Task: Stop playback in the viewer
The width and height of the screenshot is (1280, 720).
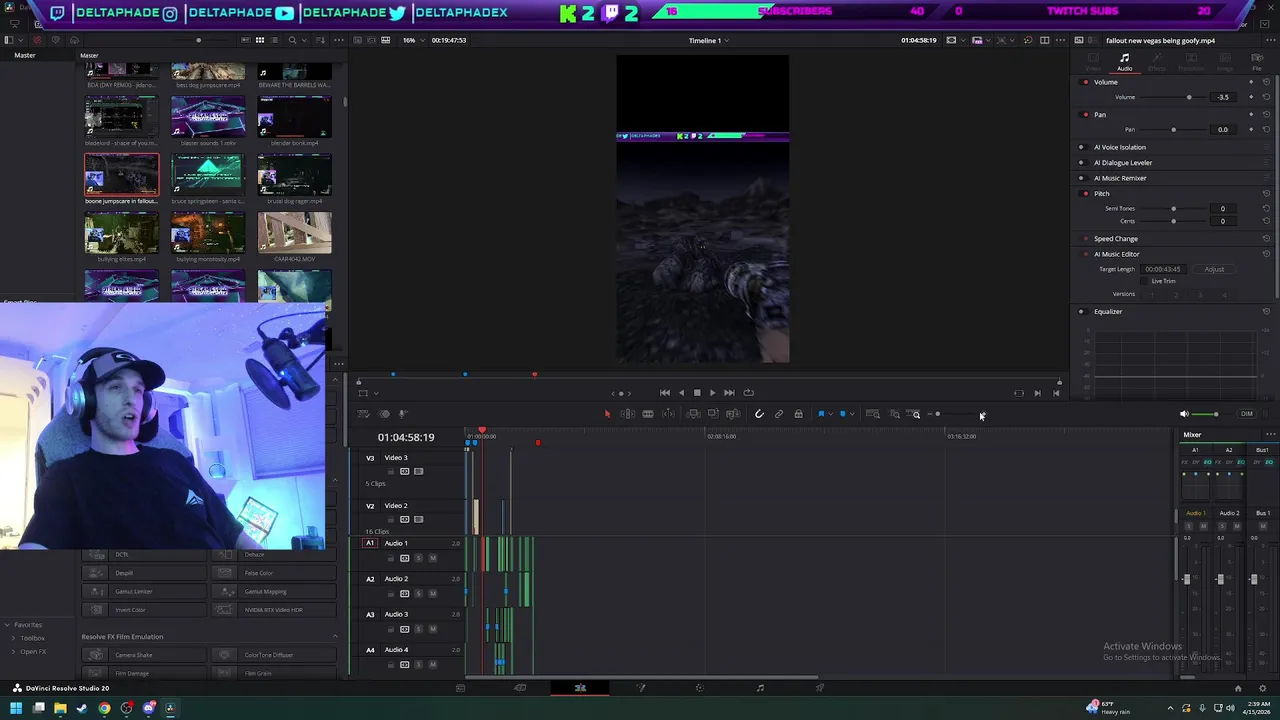Action: pyautogui.click(x=697, y=393)
